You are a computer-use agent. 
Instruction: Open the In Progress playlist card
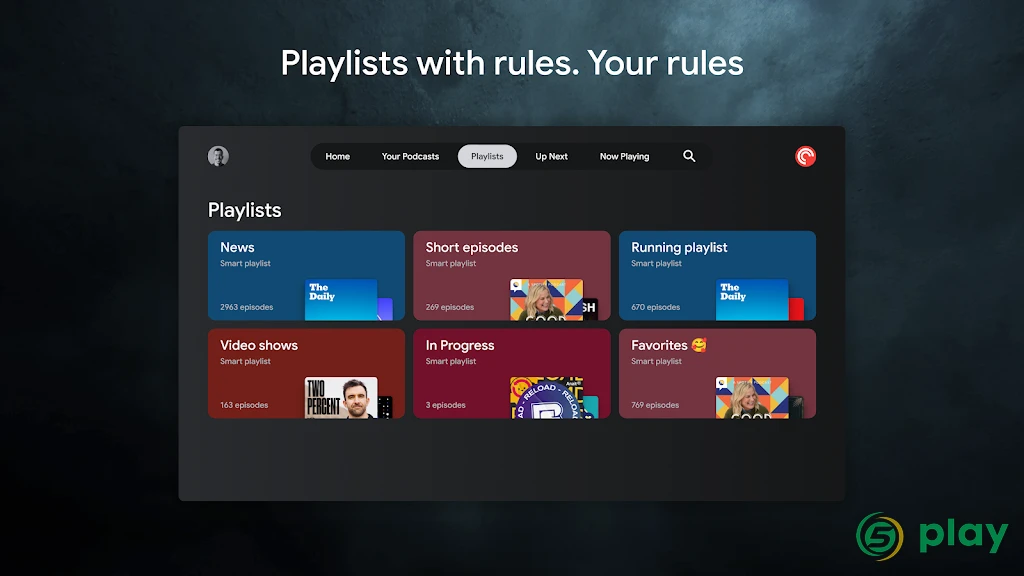512,374
